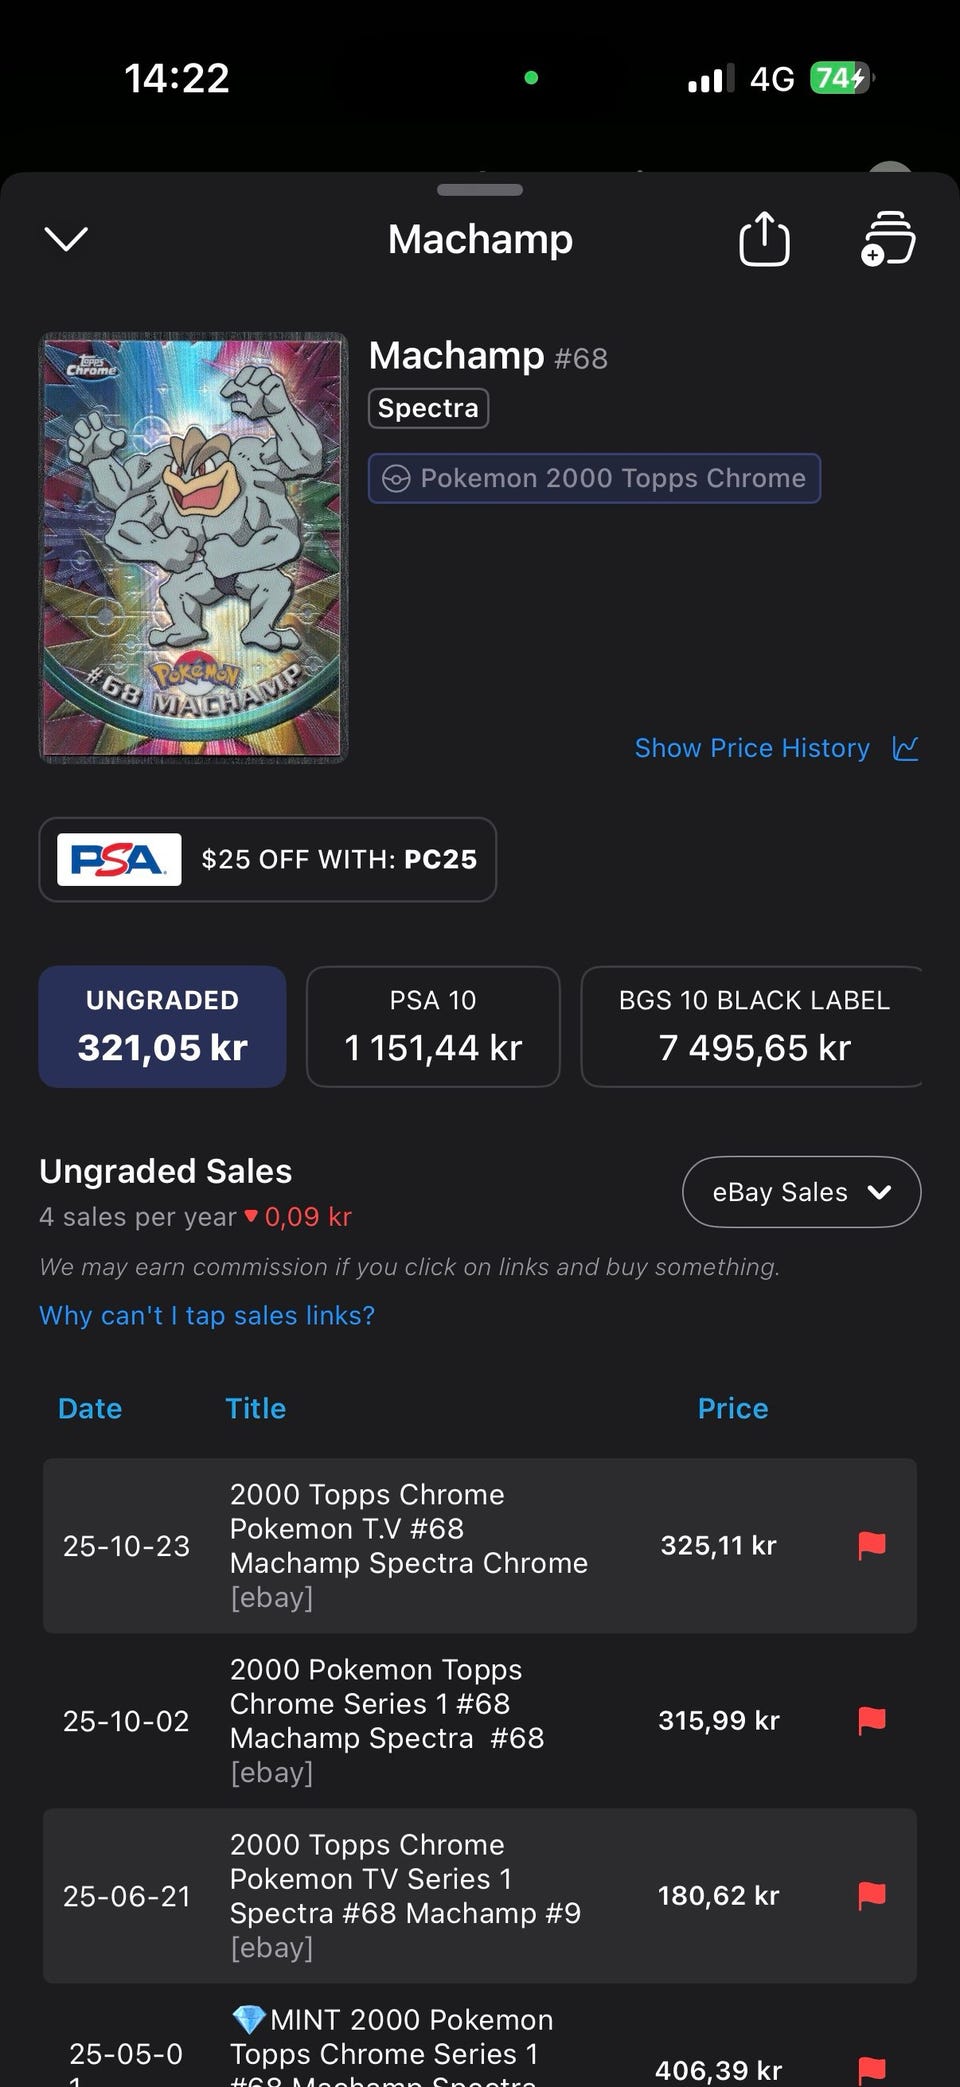The height and width of the screenshot is (2087, 960).
Task: Flag the 325,11 kr sale
Action: (x=872, y=1545)
